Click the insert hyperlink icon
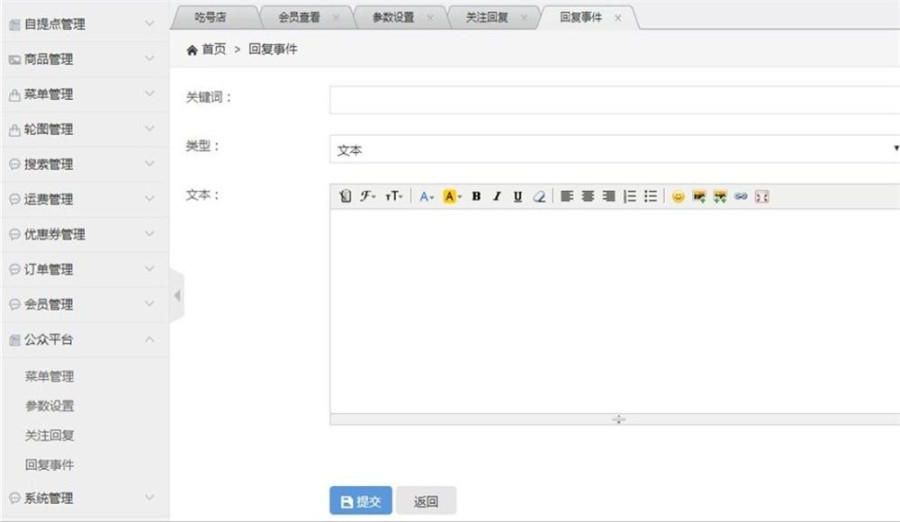Viewport: 900px width, 522px height. tap(741, 197)
